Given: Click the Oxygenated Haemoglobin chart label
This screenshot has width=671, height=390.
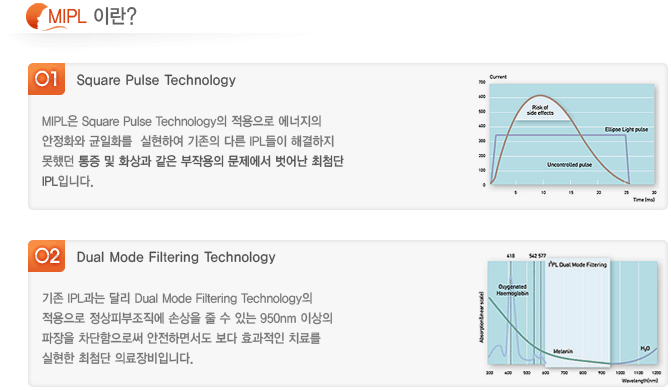Looking at the screenshot, I should 512,290.
